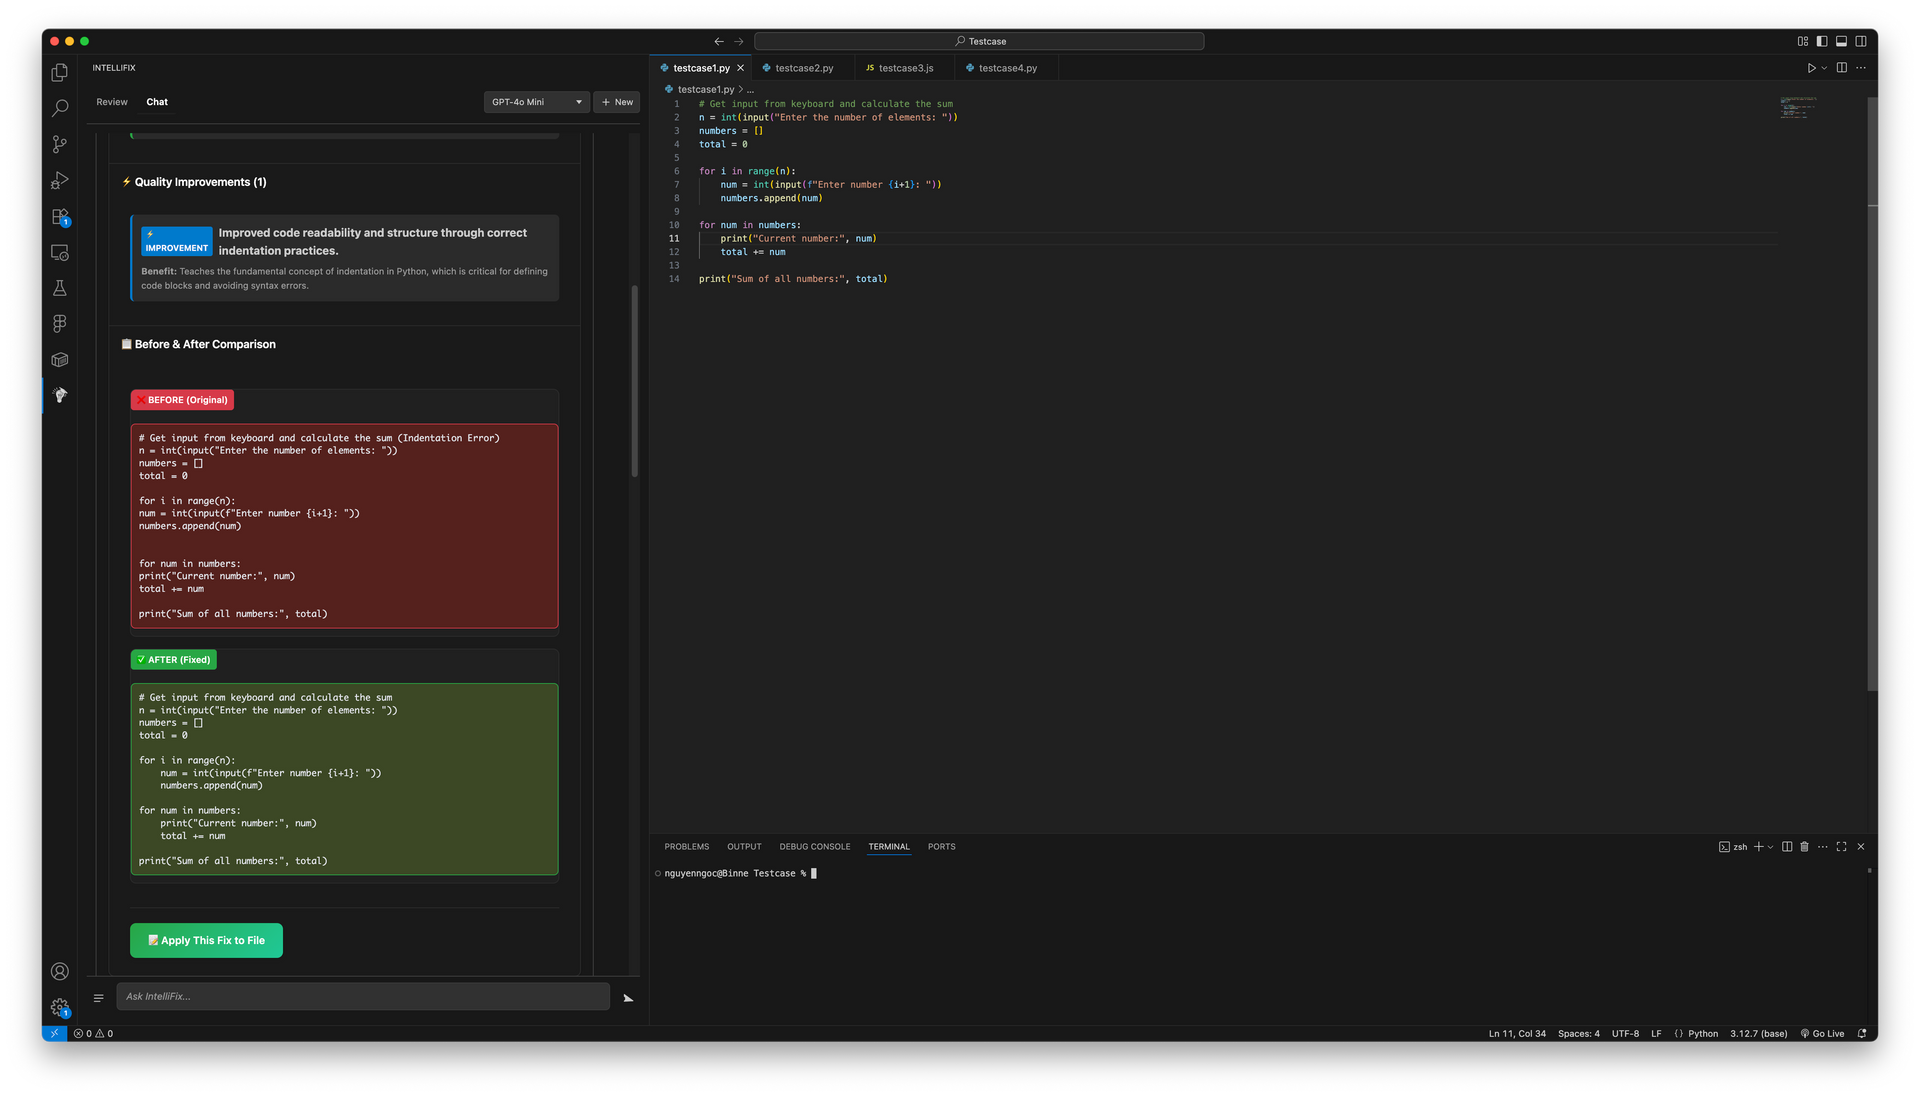The width and height of the screenshot is (1920, 1097).
Task: Open Run and Debug view
Action: (x=59, y=181)
